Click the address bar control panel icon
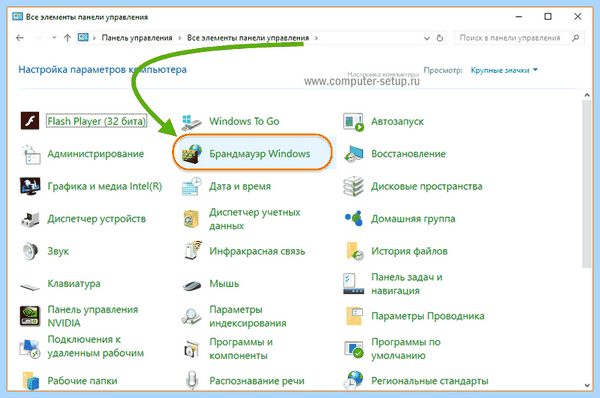This screenshot has height=398, width=600. click(x=83, y=38)
